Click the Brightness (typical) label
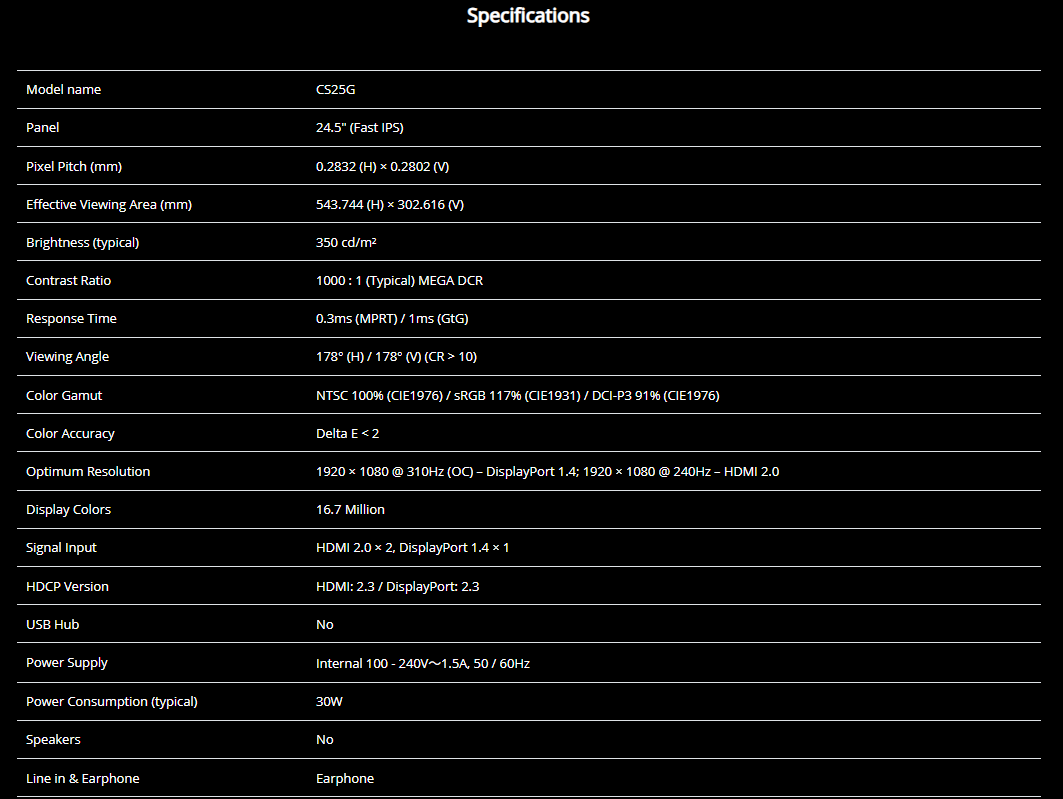This screenshot has height=799, width=1063. pos(82,243)
